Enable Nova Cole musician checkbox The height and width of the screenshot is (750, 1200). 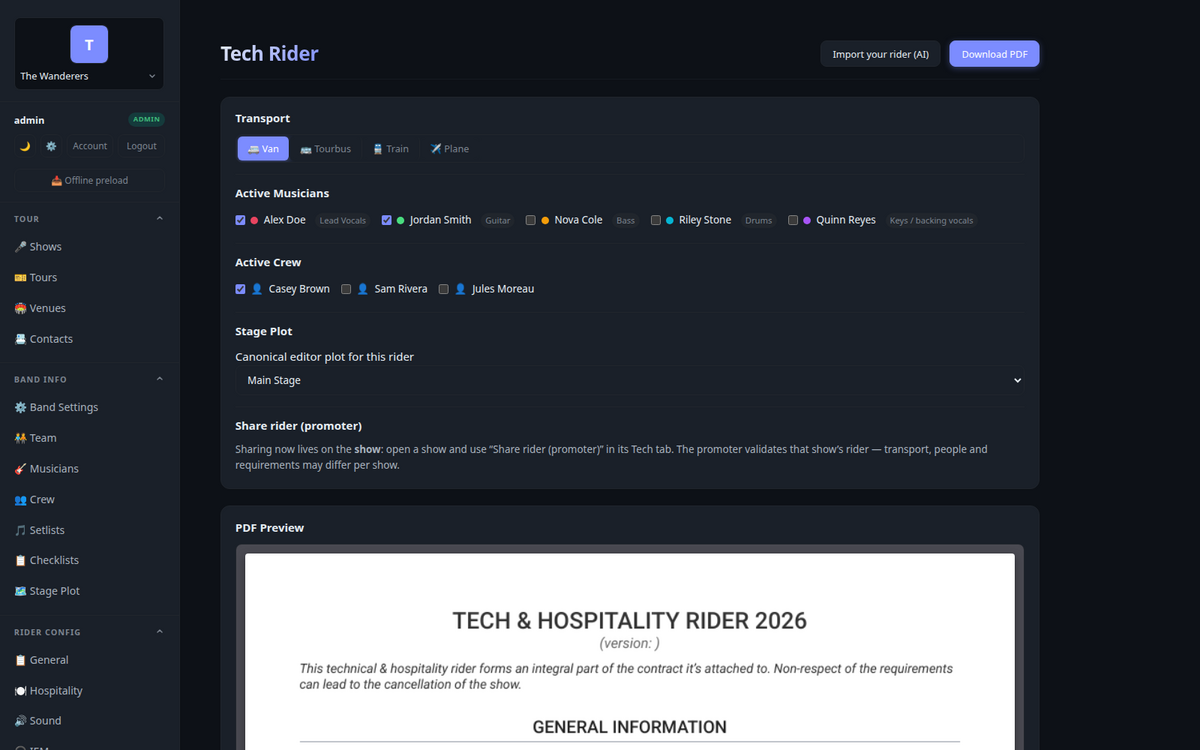(x=531, y=220)
